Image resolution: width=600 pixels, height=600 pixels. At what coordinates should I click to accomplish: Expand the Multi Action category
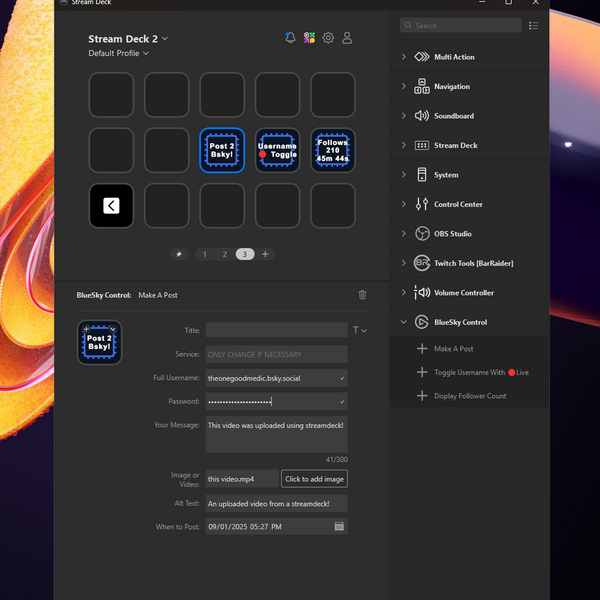click(x=404, y=57)
